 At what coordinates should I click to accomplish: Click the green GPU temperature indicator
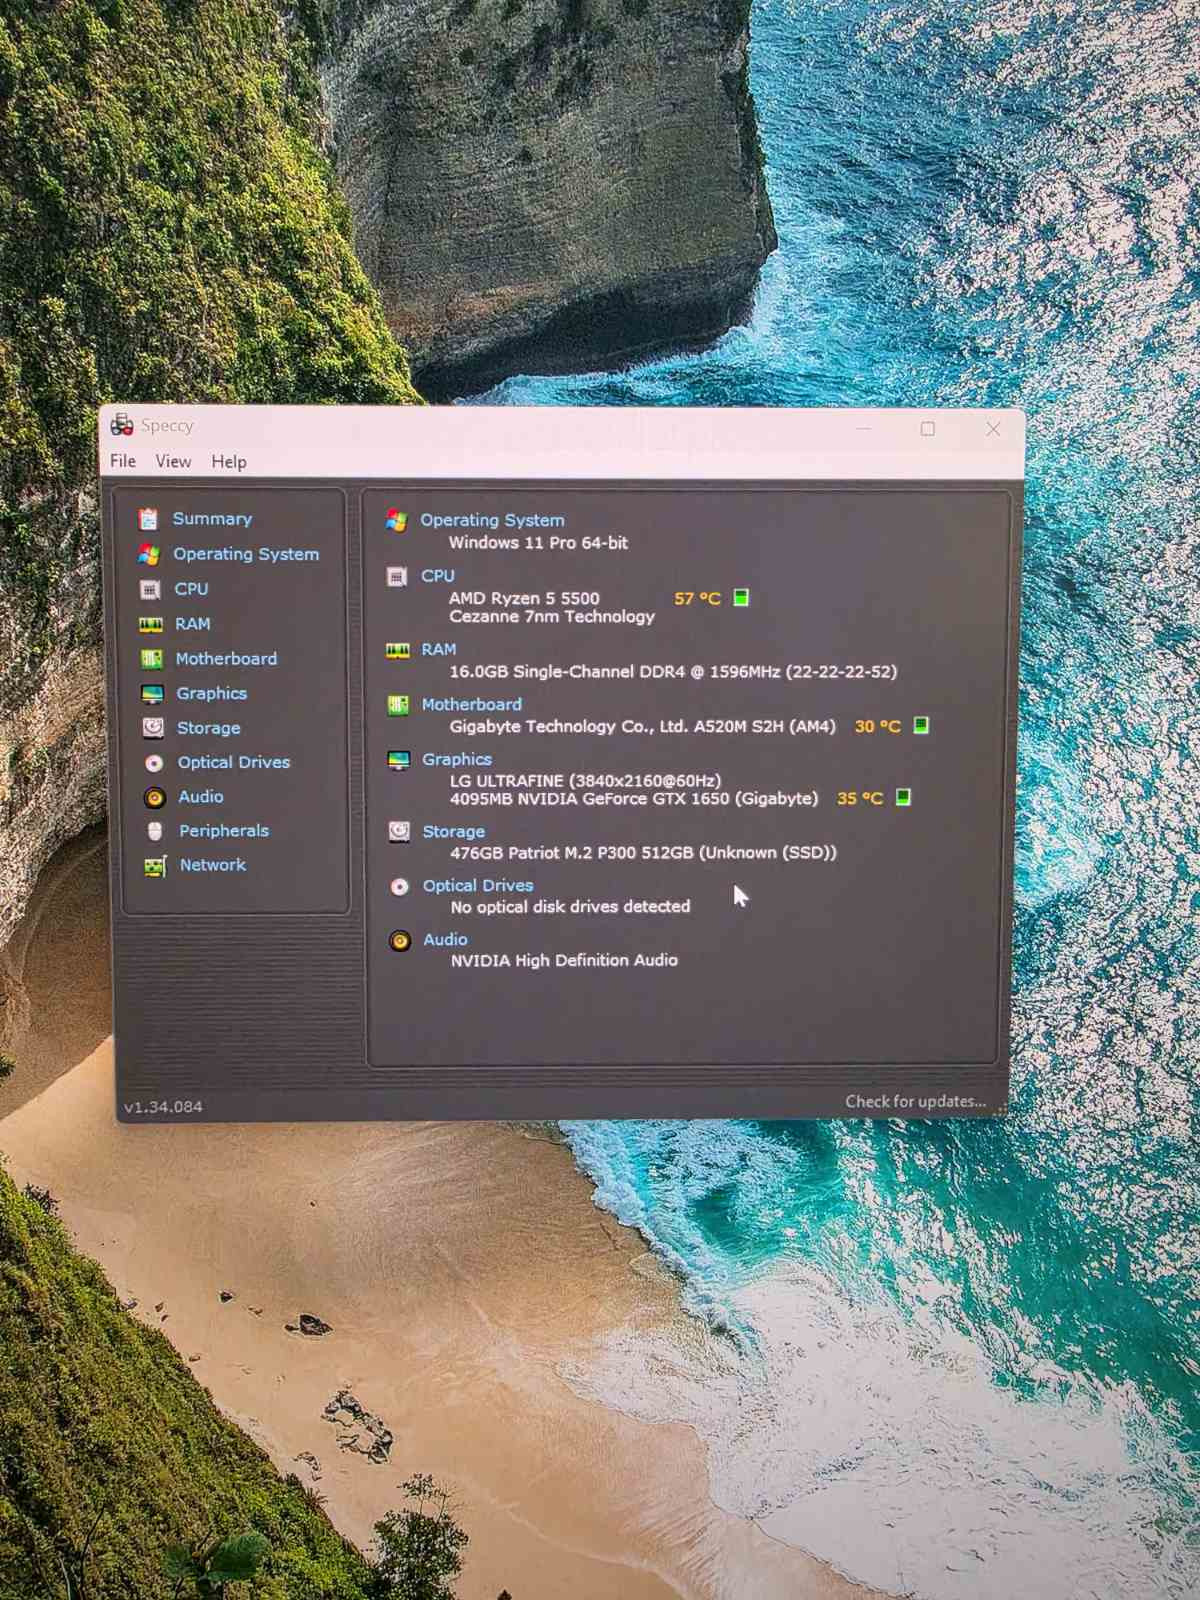click(903, 797)
